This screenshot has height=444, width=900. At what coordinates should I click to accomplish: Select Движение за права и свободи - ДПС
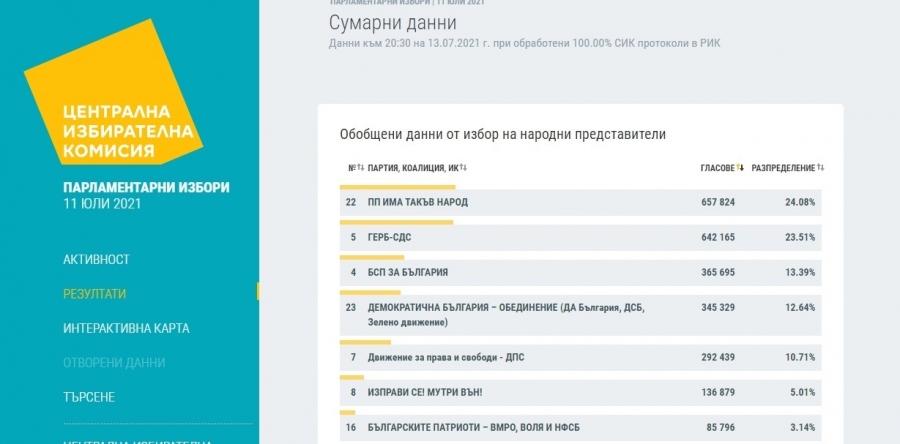(580, 357)
